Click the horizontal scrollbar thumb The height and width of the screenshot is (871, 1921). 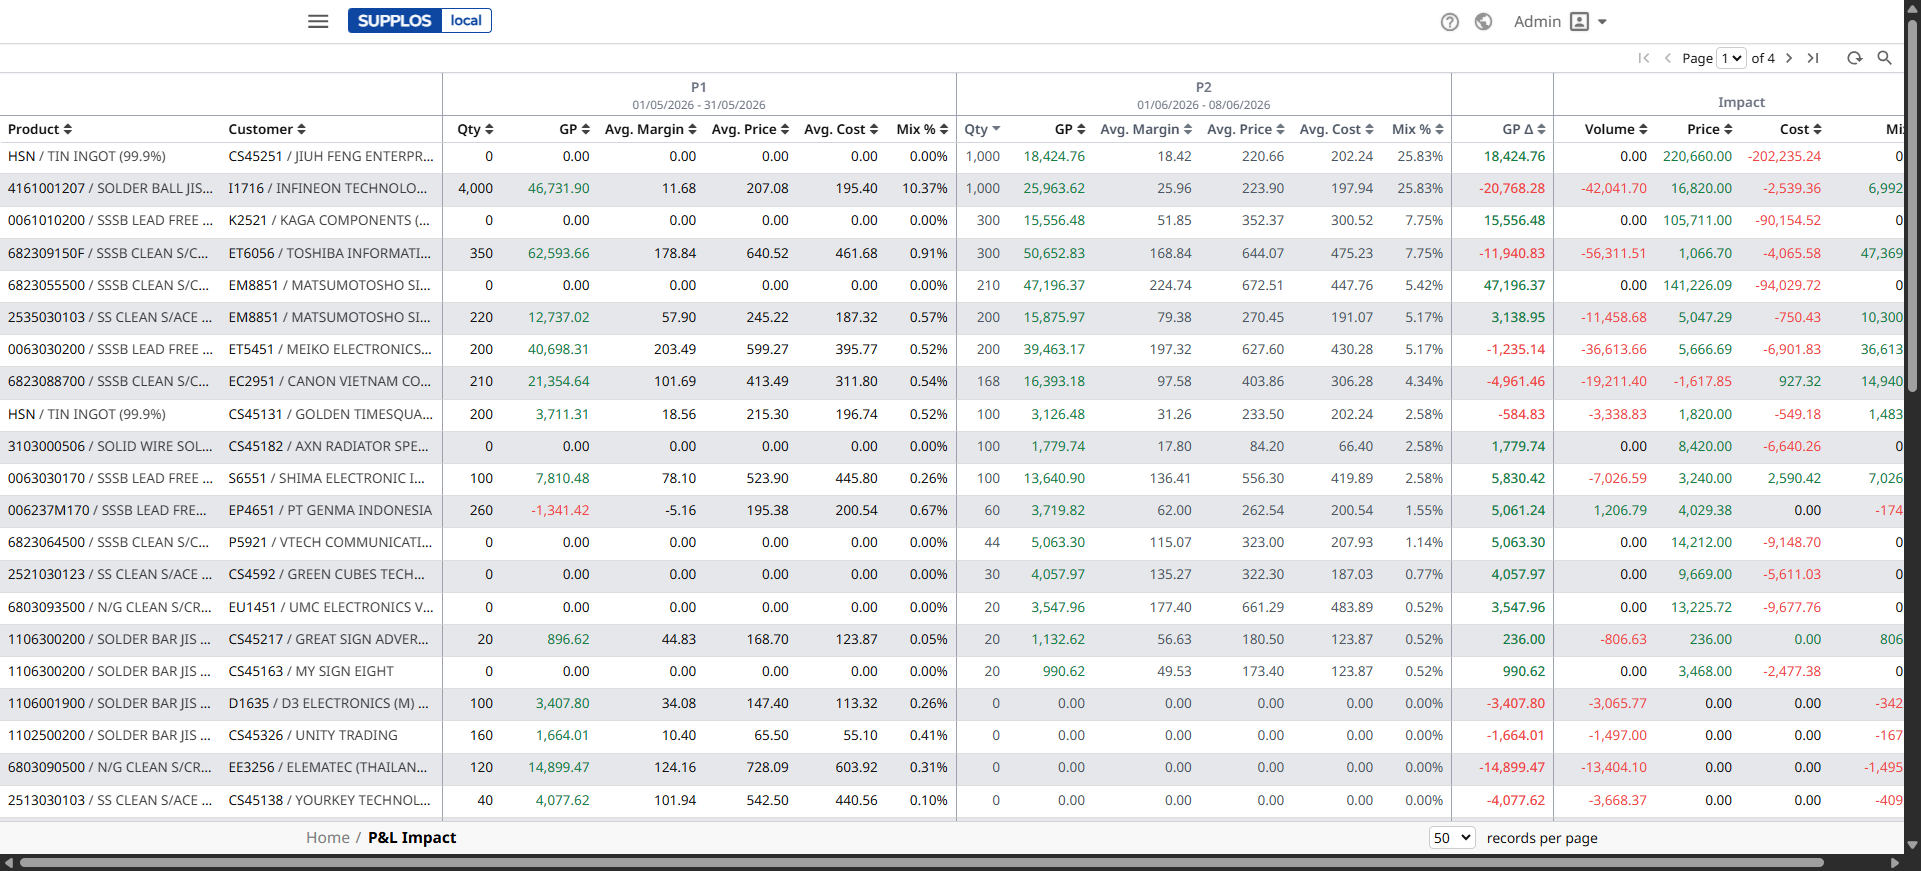(x=921, y=862)
